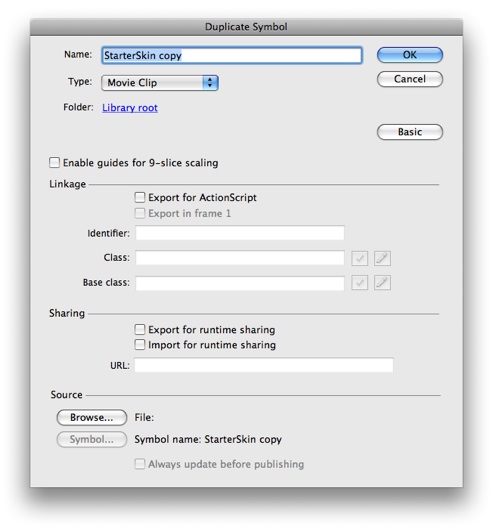The image size is (493, 529).
Task: Open the Type dropdown showing Movie Clip
Action: [x=160, y=83]
